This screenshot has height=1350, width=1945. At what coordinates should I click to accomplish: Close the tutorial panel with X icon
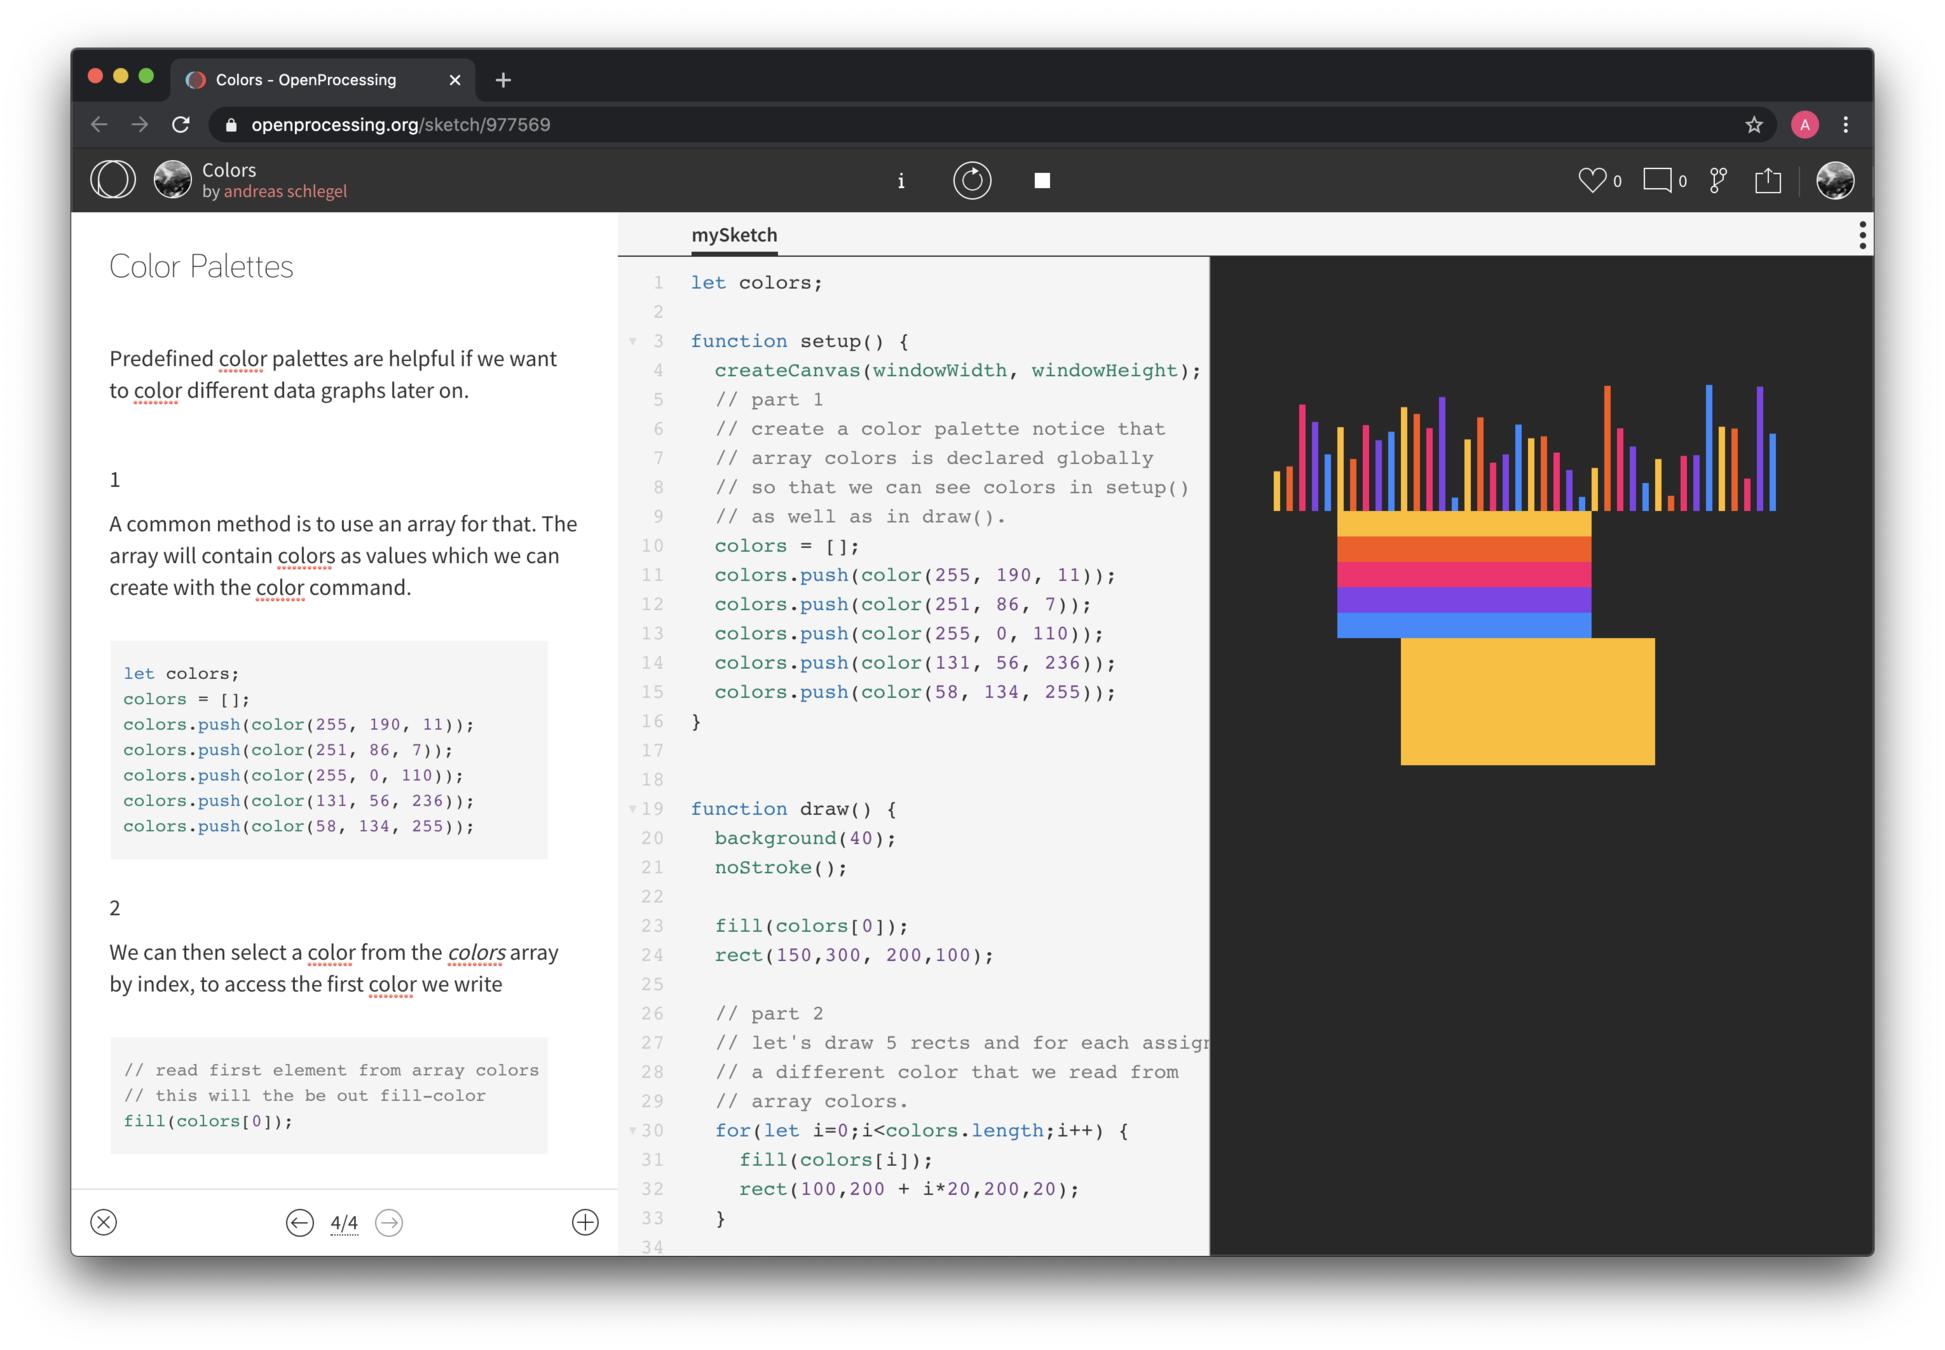point(104,1222)
